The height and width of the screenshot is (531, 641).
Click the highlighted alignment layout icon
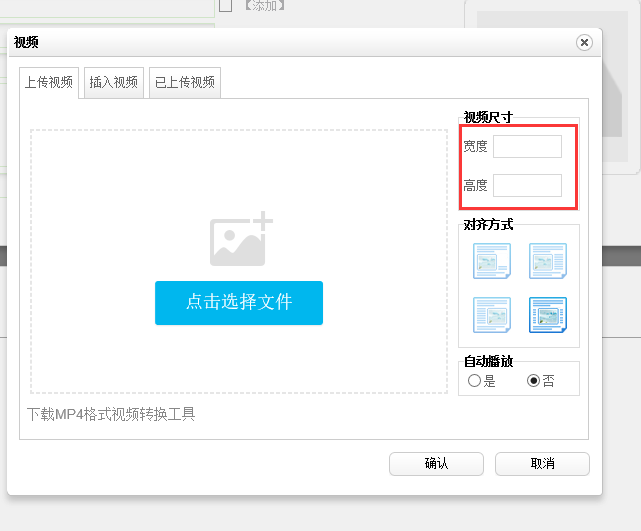tap(547, 316)
